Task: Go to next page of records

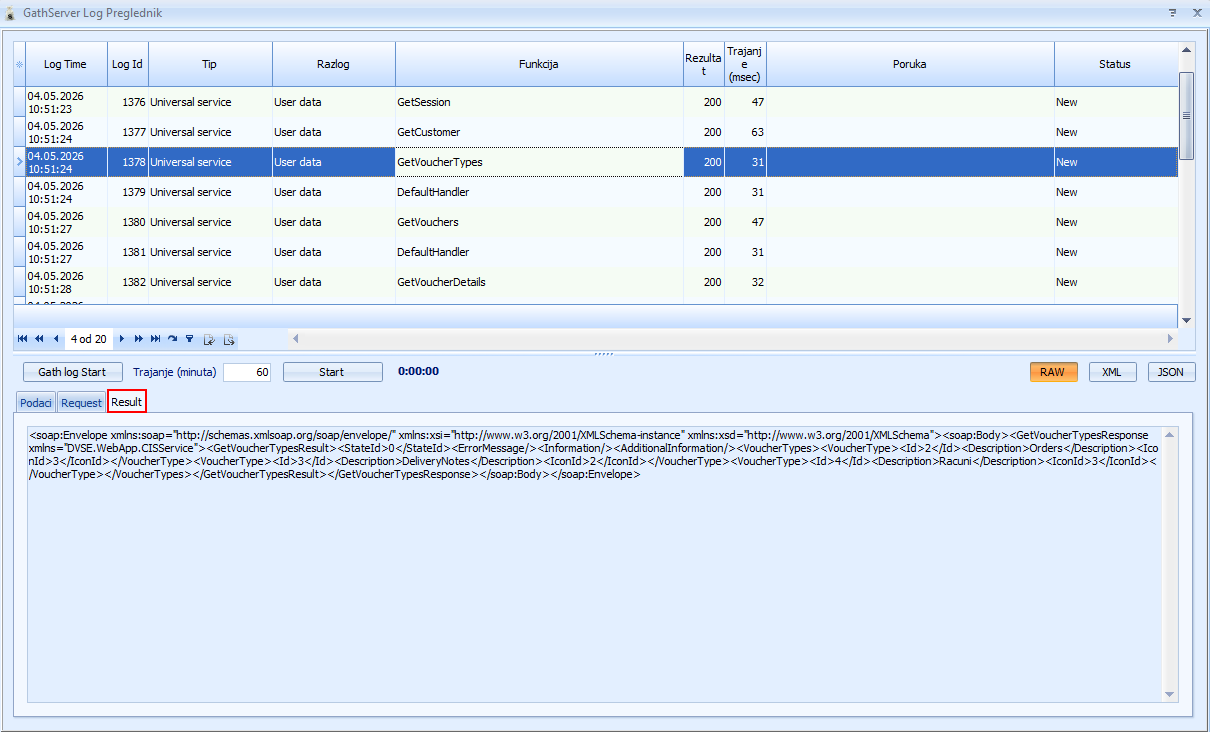Action: (139, 339)
